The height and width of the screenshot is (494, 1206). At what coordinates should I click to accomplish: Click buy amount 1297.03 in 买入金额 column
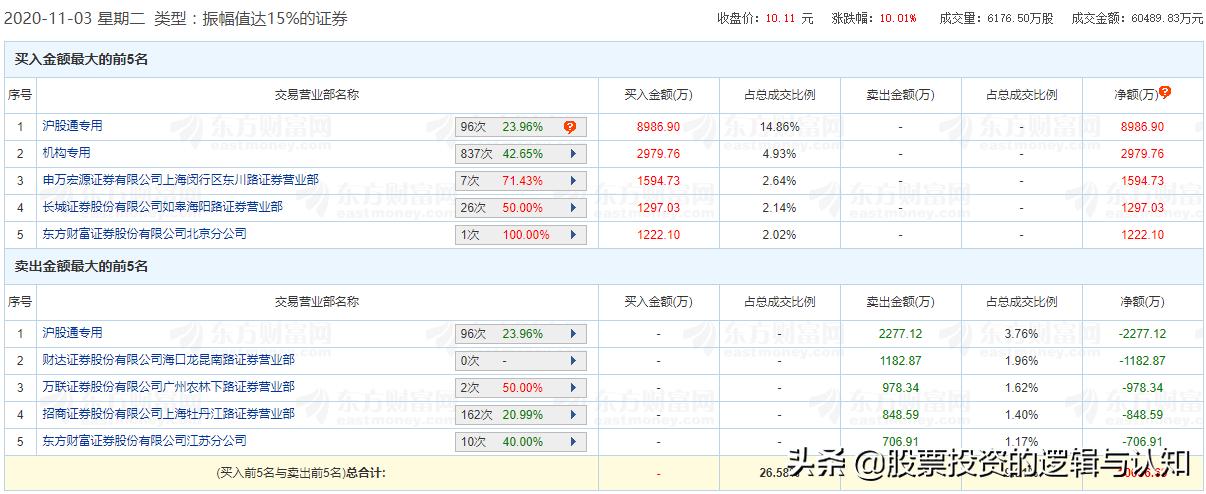point(658,208)
